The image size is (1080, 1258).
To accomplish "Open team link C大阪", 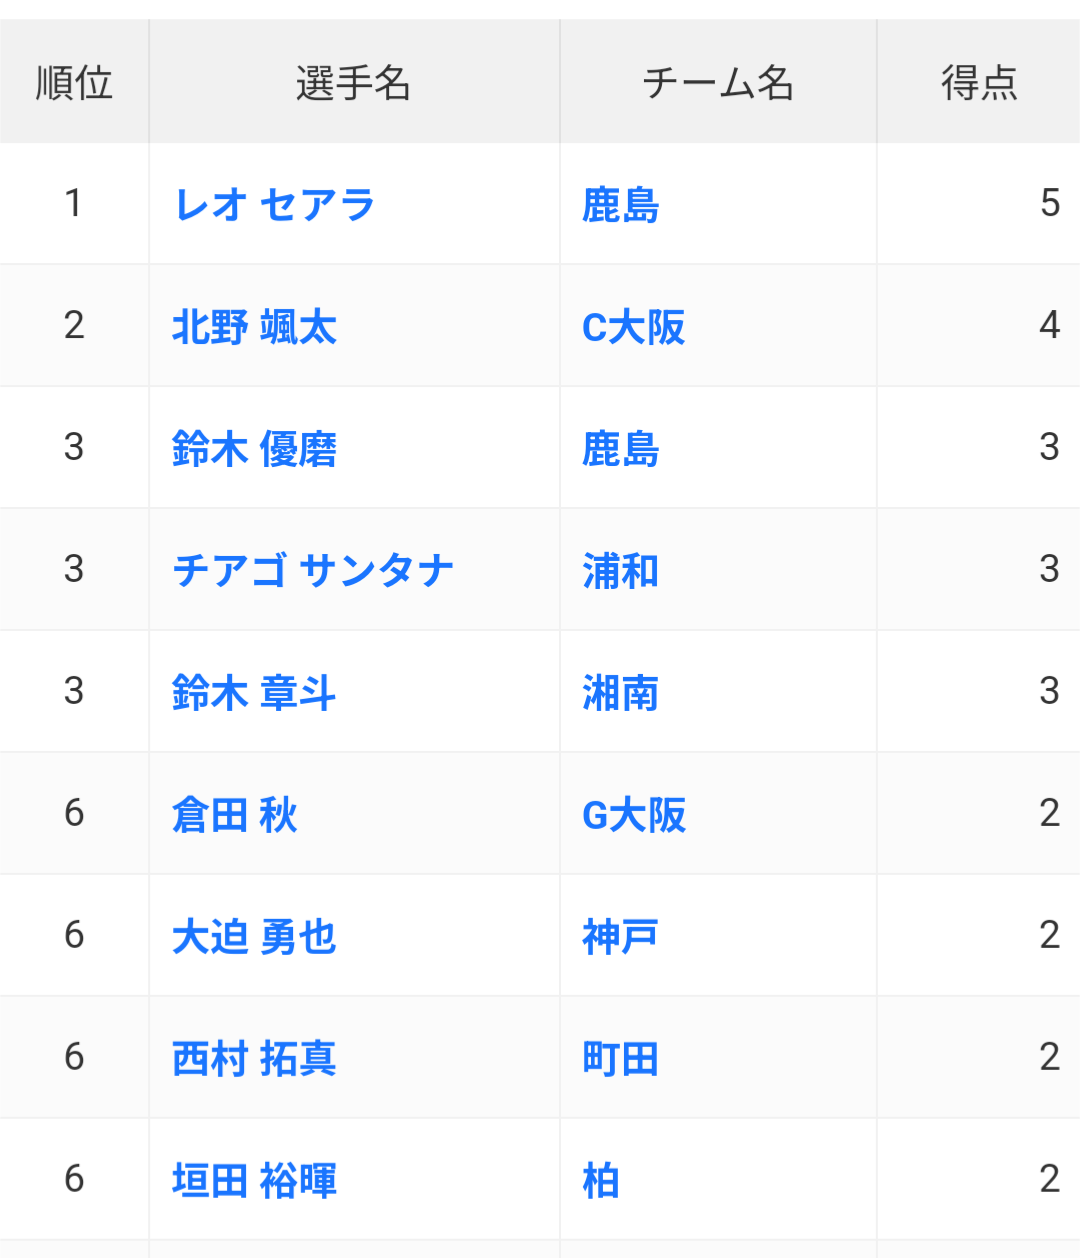I will [633, 327].
